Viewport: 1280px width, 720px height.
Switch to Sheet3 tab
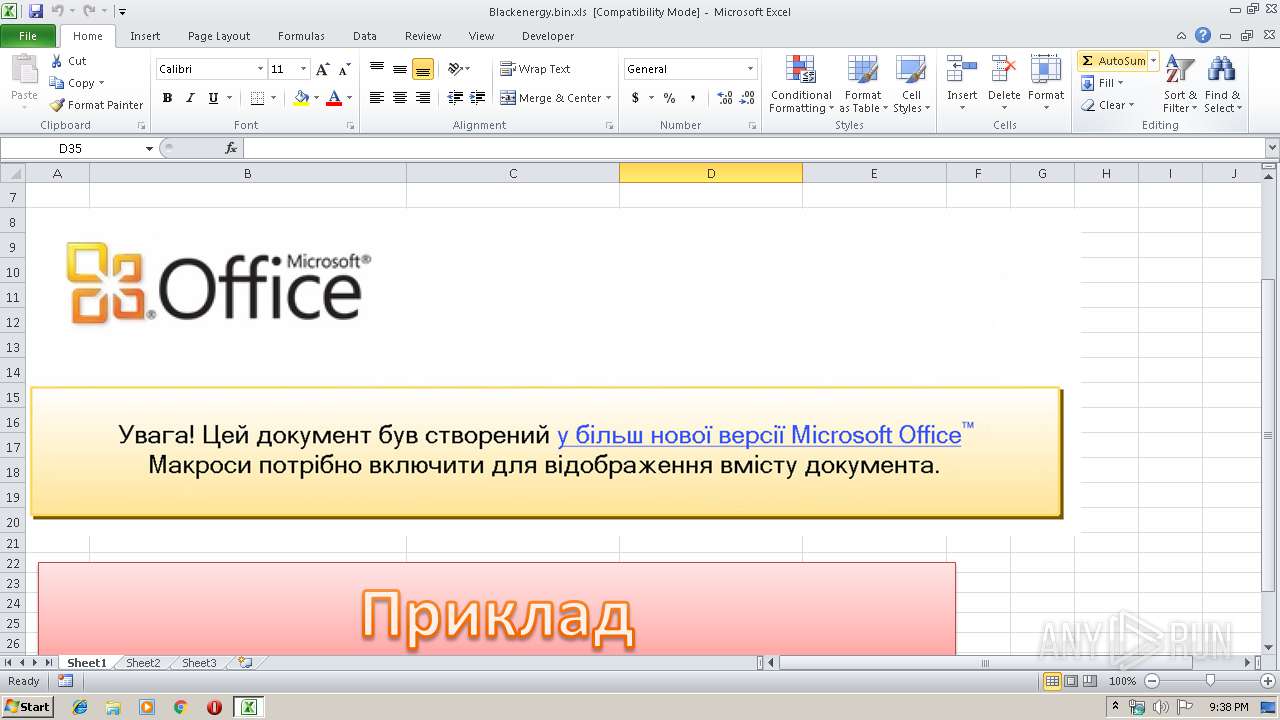pyautogui.click(x=199, y=663)
